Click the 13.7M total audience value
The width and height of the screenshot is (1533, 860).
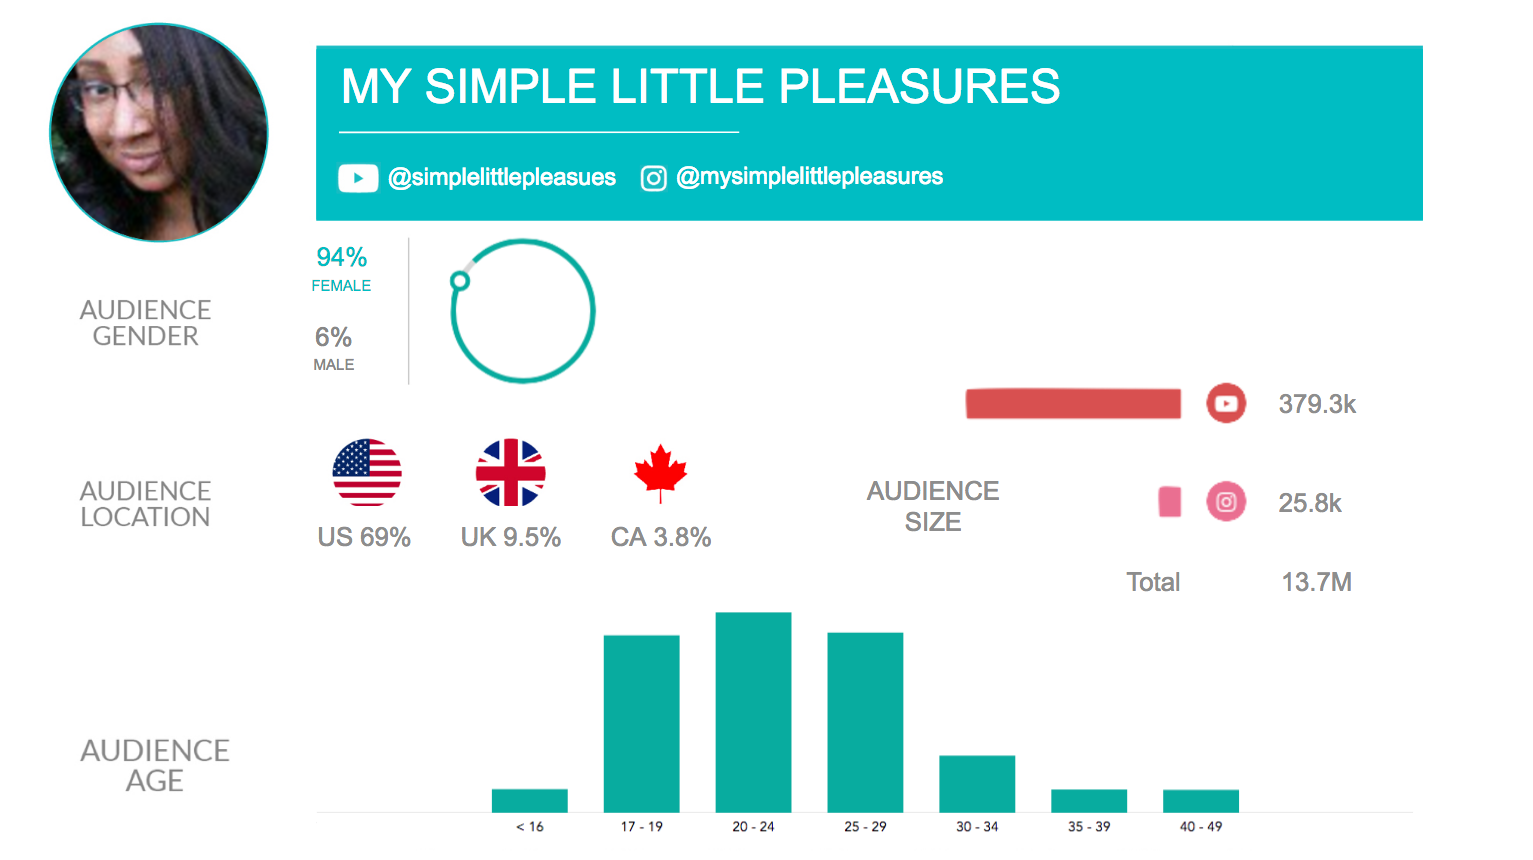coord(1316,582)
